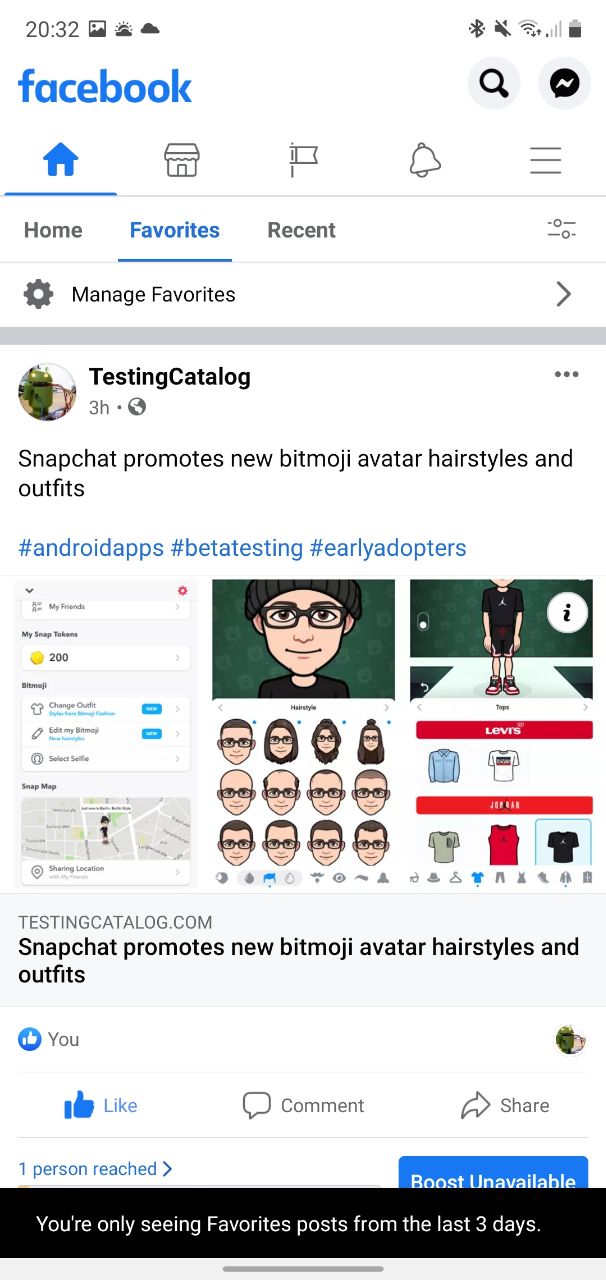Open the Bitmoji hairstyle screenshot thumbnail
The width and height of the screenshot is (606, 1280).
point(303,734)
